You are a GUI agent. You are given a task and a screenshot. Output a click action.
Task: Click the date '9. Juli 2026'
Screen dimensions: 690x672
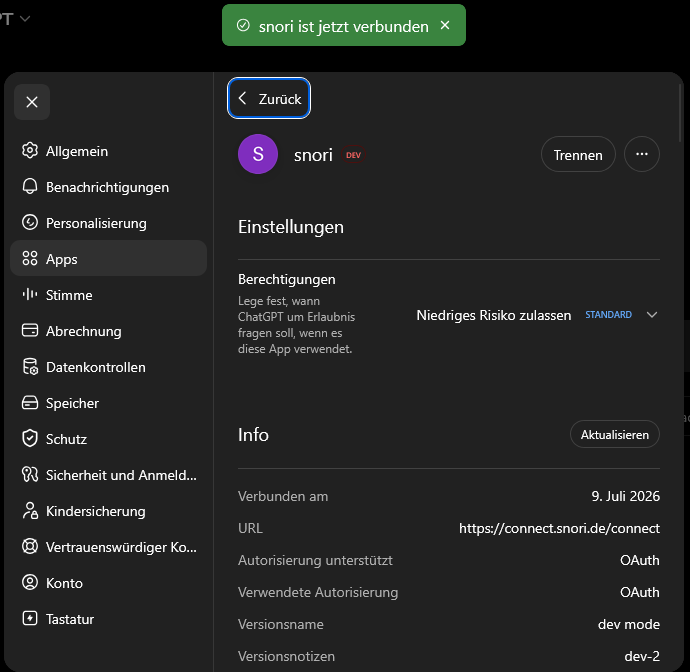coord(625,496)
